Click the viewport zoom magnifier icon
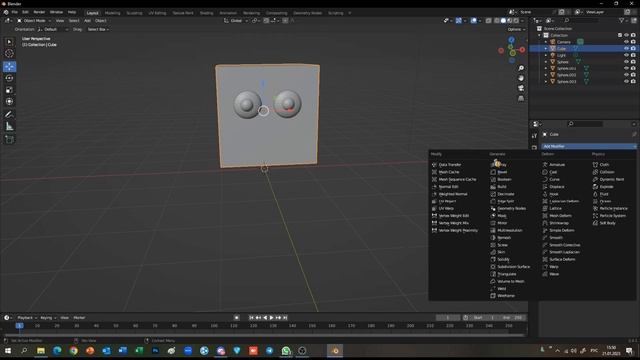 521,68
